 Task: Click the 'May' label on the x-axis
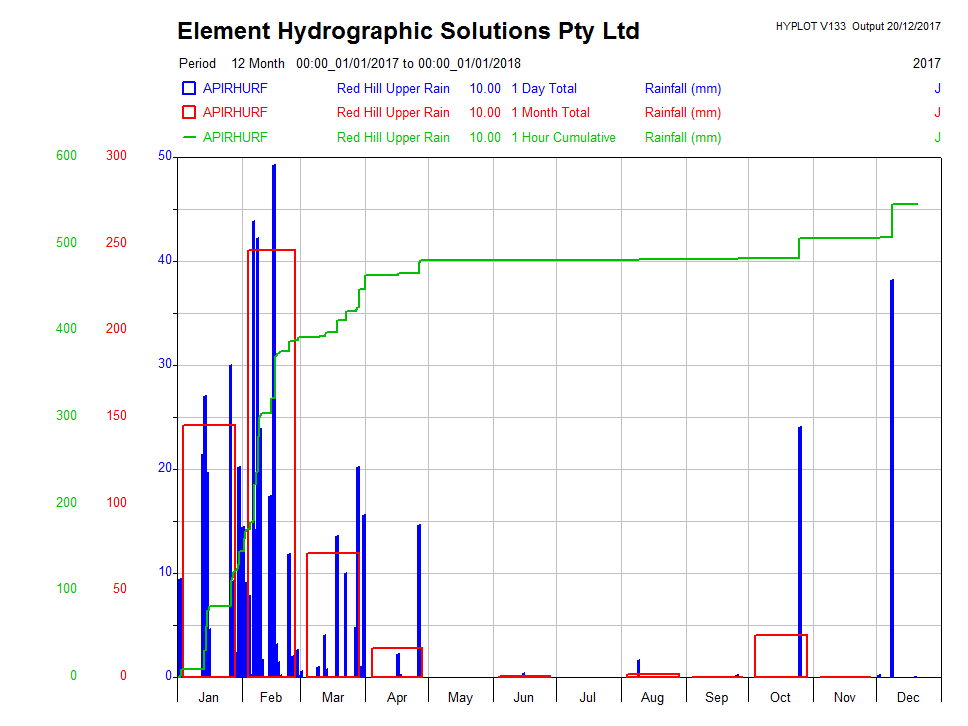pyautogui.click(x=460, y=697)
